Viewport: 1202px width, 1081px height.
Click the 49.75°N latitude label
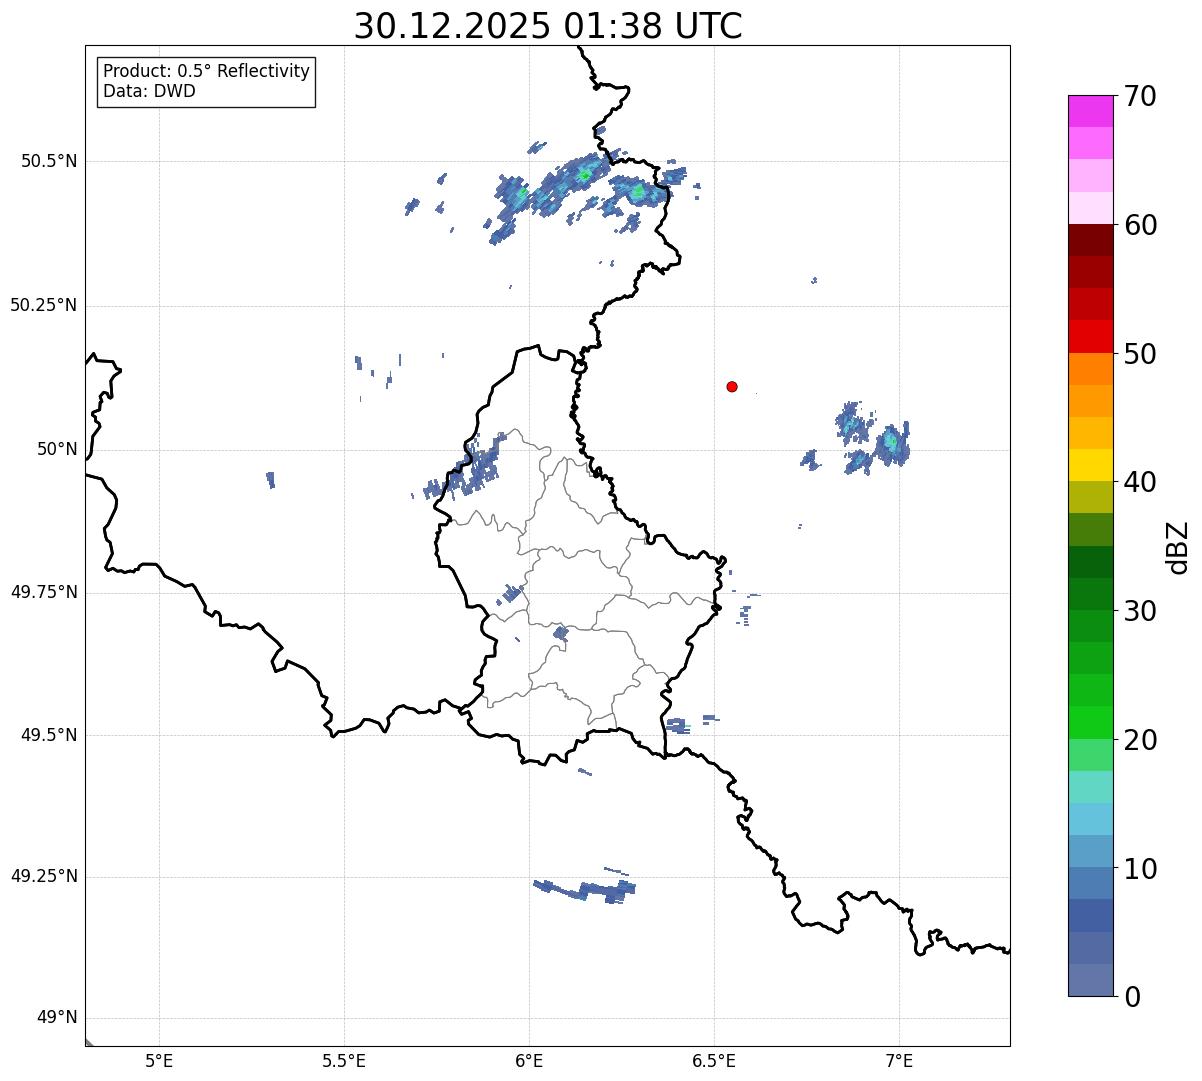coord(43,592)
